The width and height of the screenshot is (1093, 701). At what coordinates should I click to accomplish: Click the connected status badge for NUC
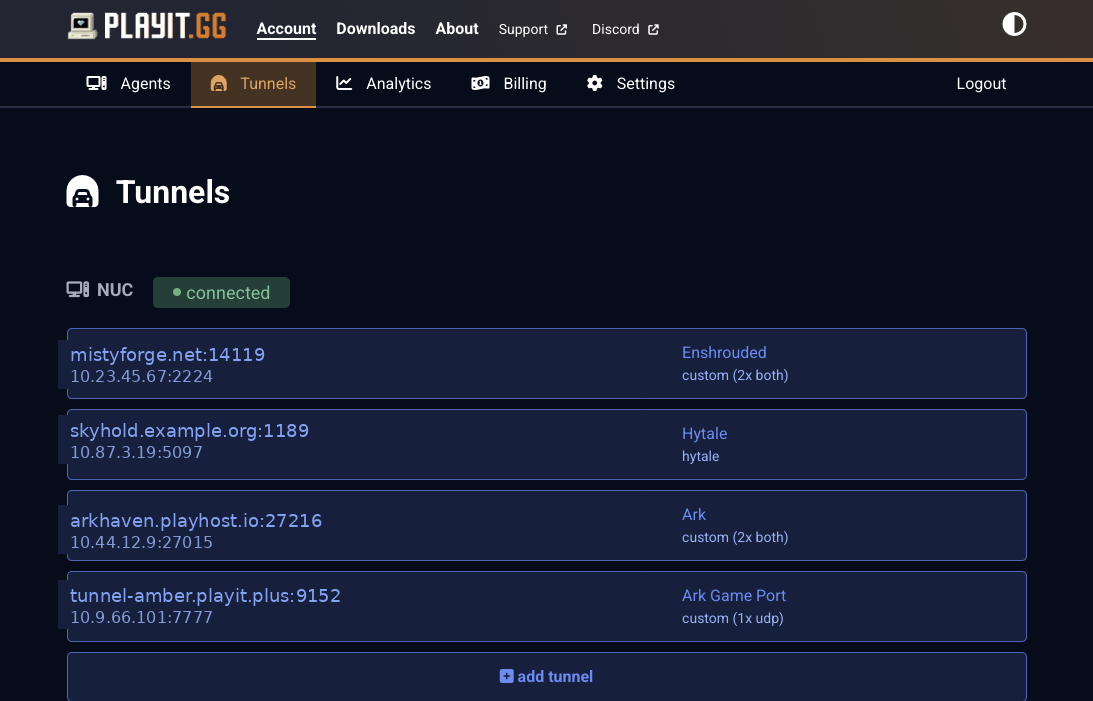click(221, 292)
